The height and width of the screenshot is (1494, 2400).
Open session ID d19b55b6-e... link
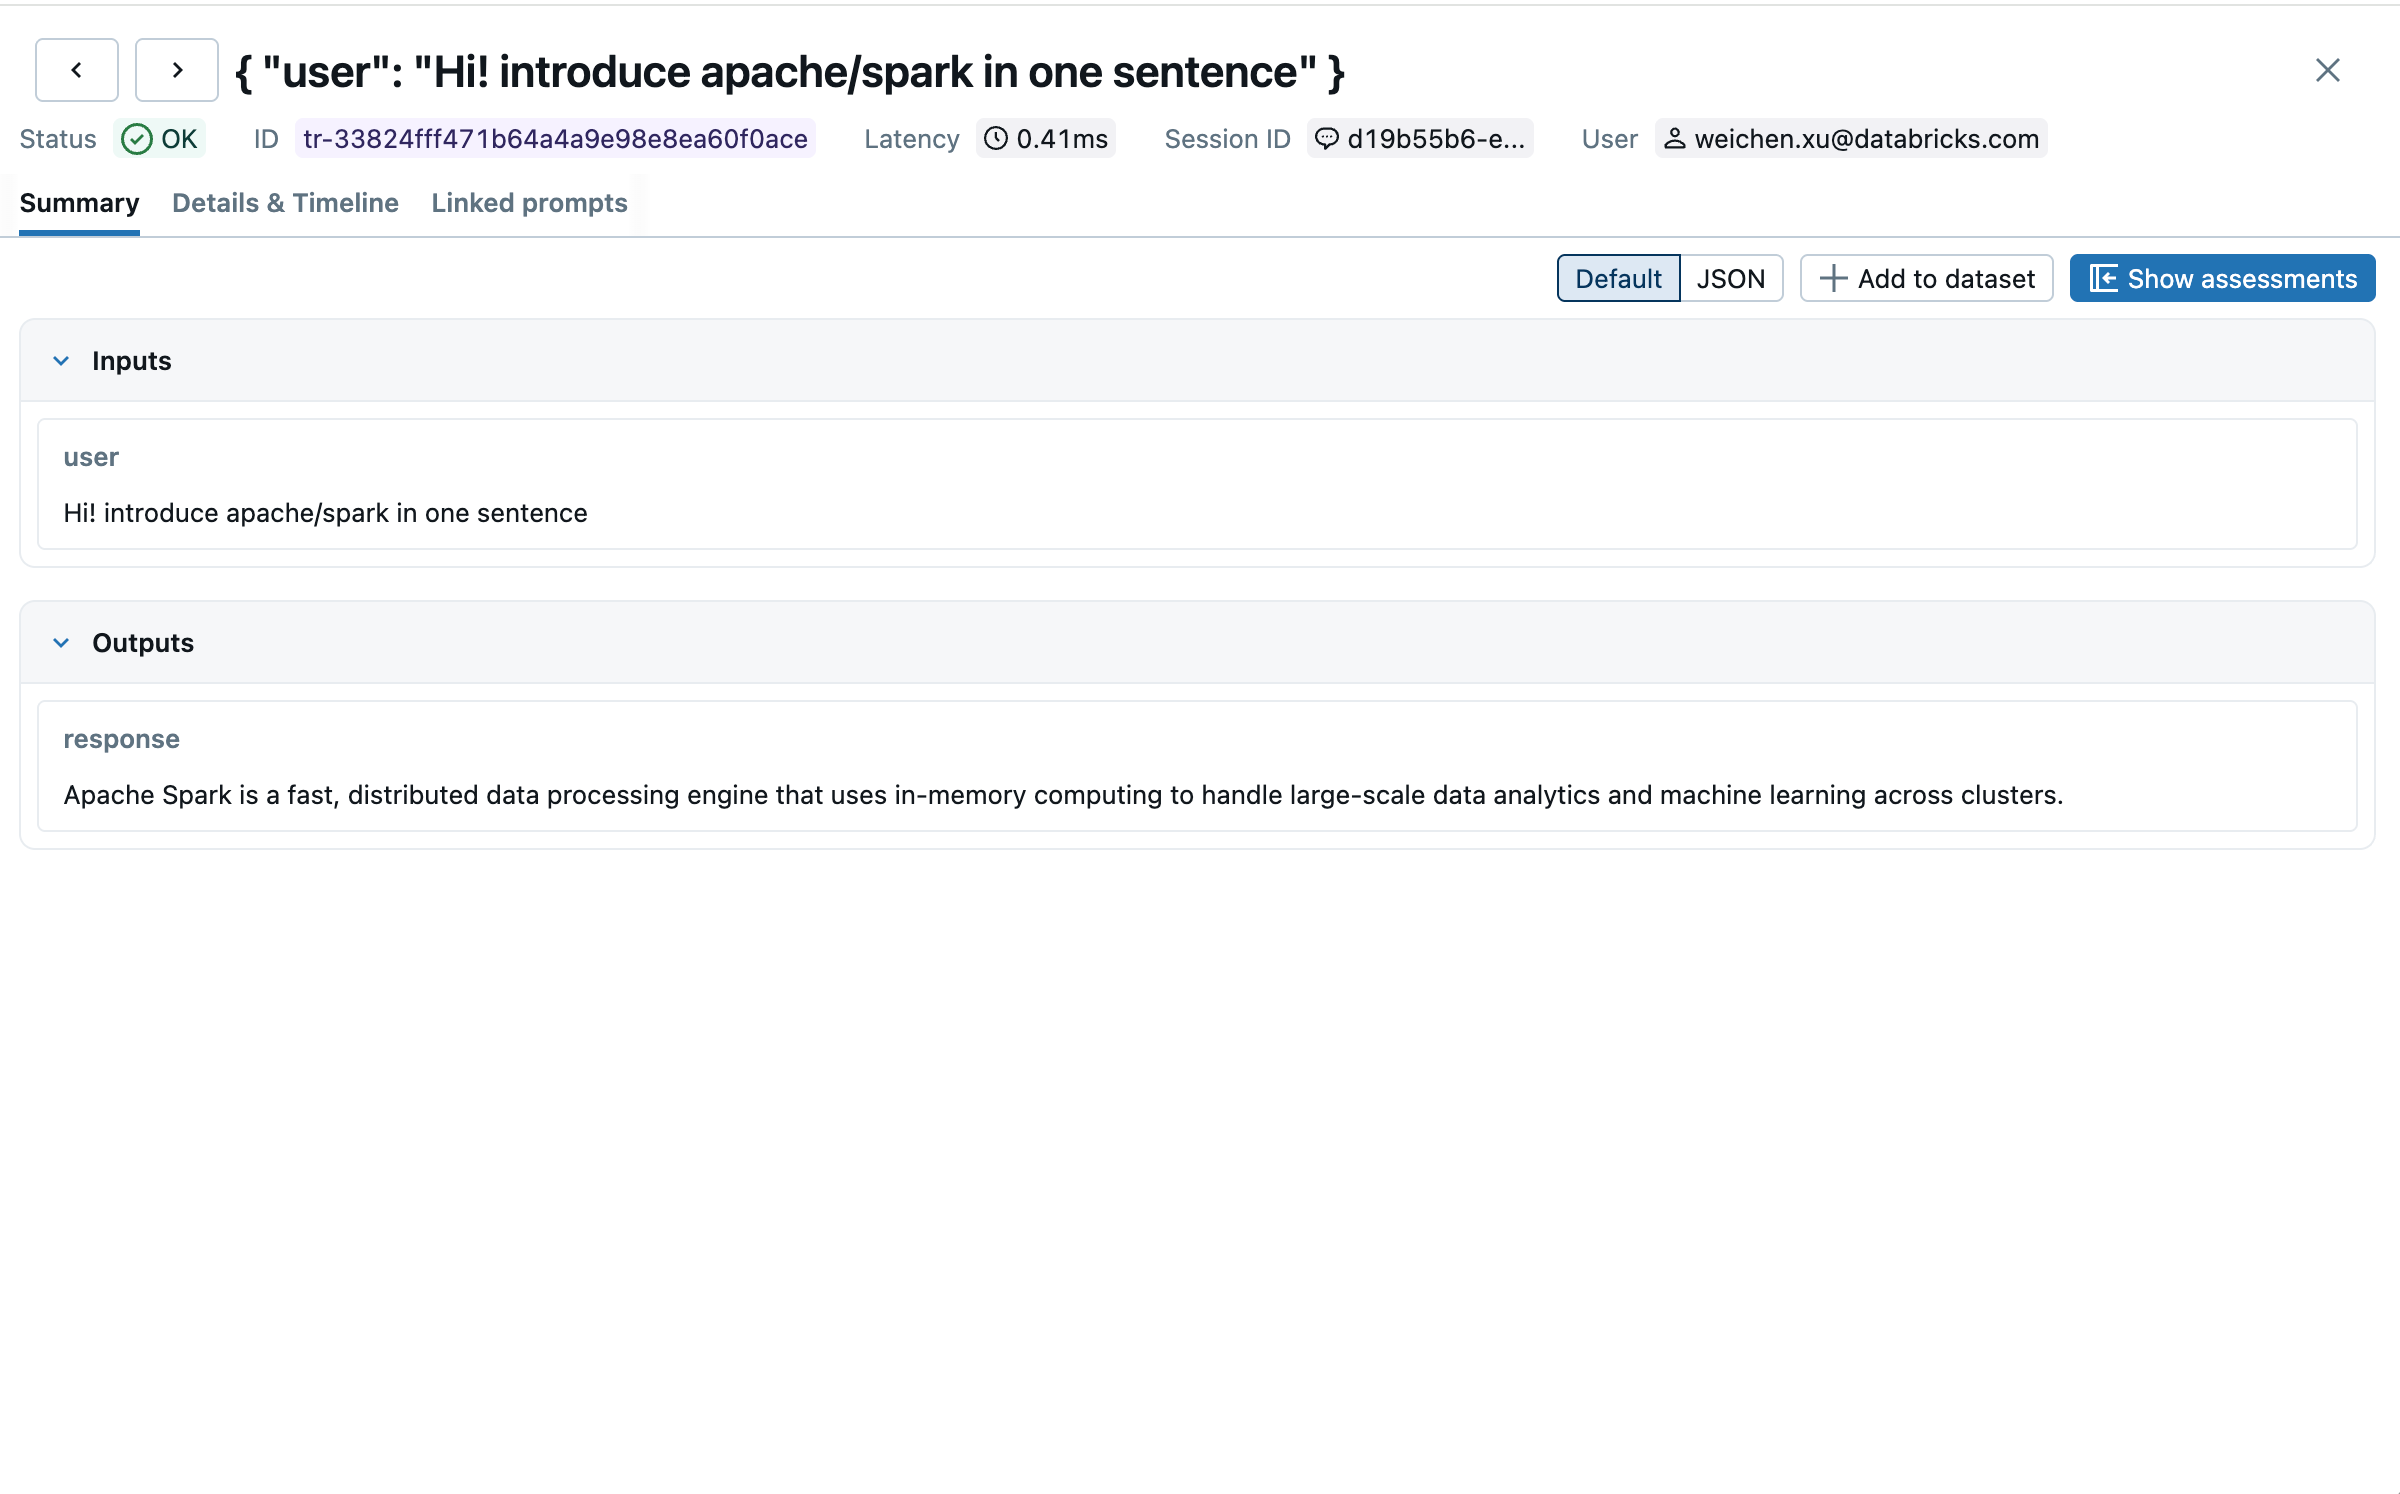(x=1420, y=138)
